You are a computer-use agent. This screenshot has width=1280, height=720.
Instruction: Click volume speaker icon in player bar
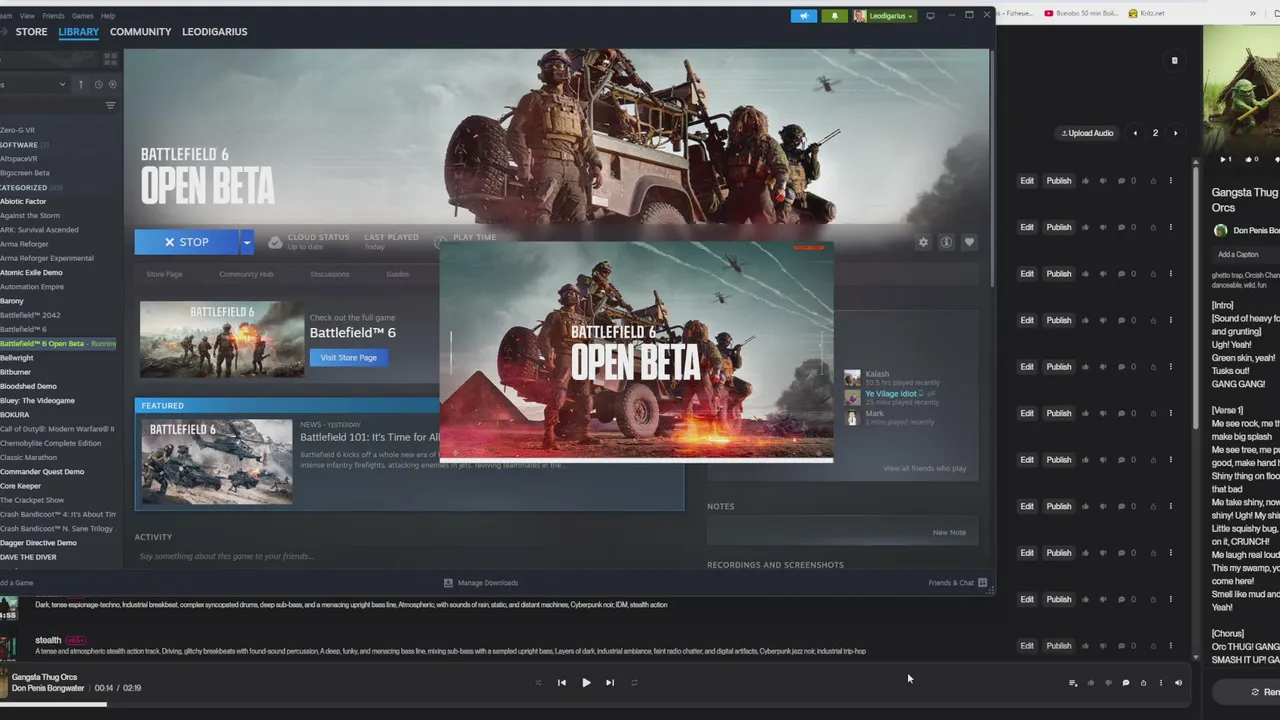point(1178,683)
